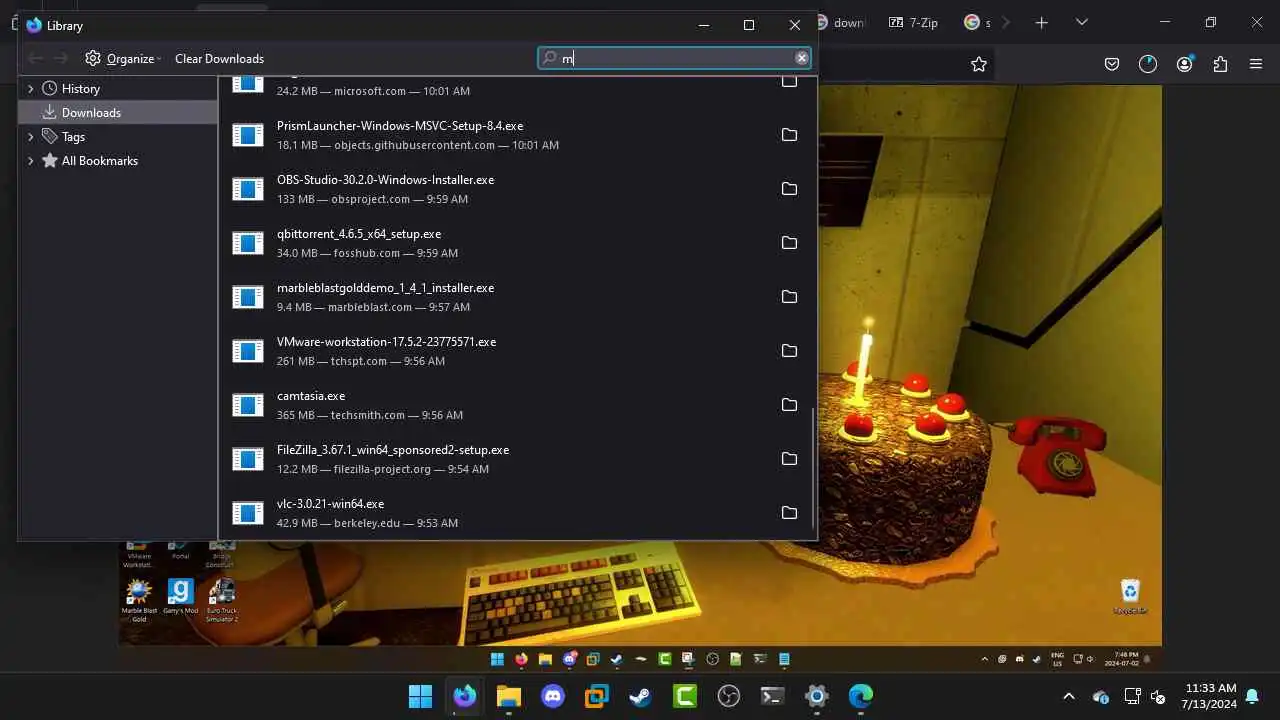This screenshot has height=720, width=1280.
Task: Click the muted volume tray icon
Action: pyautogui.click(x=1158, y=696)
